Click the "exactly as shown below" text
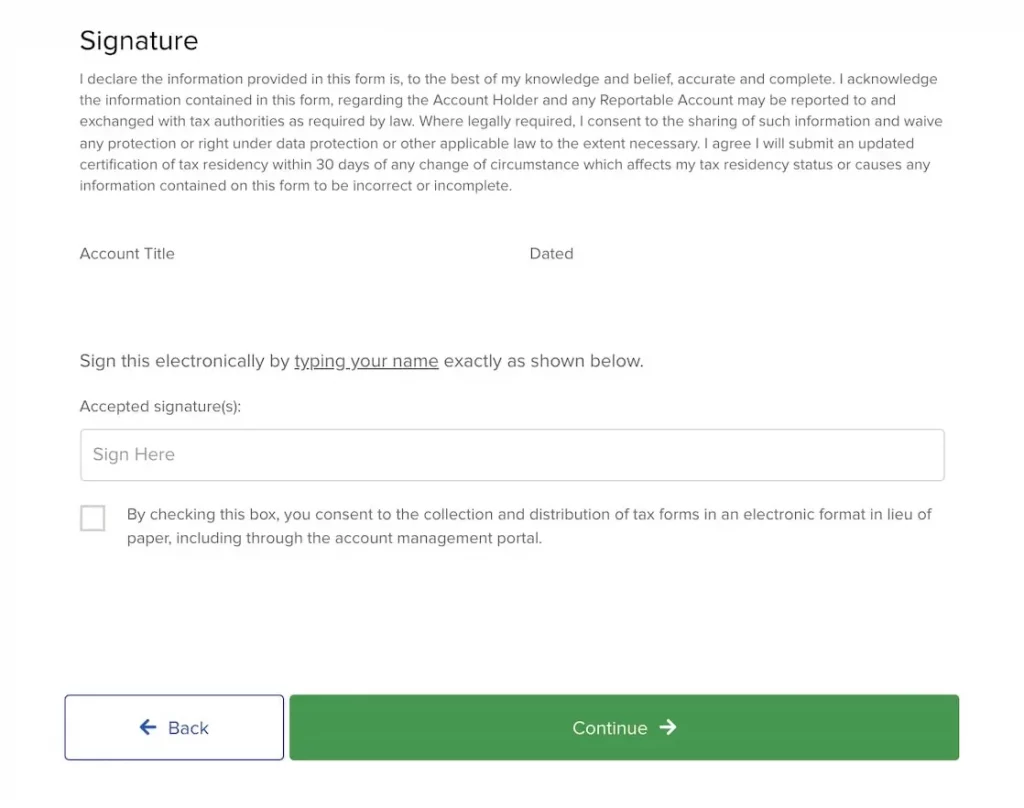This screenshot has height=808, width=1024. click(x=543, y=361)
